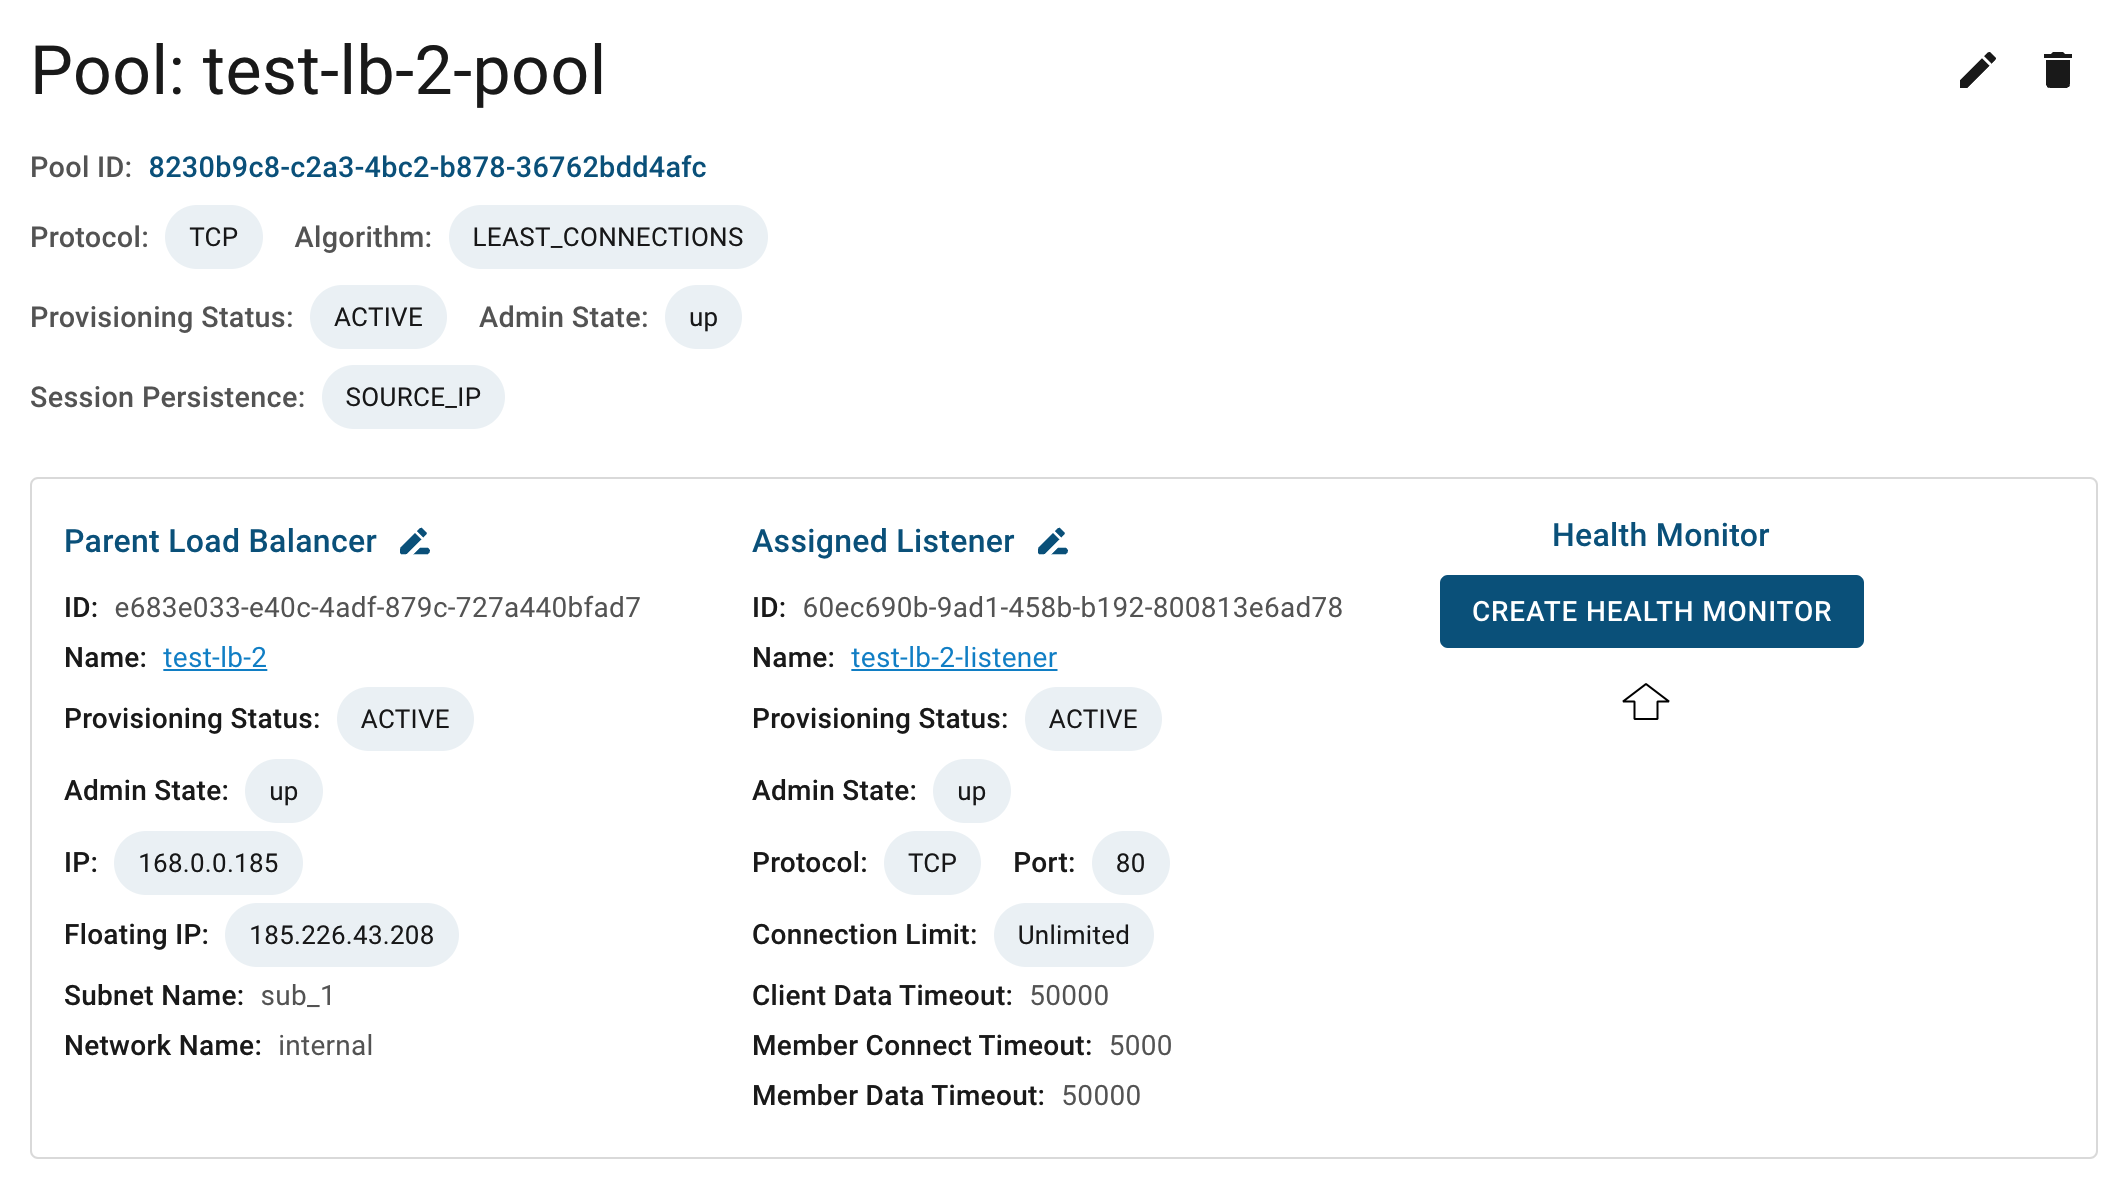2124x1178 pixels.
Task: Click the pencil edit pool icon
Action: pos(1977,70)
